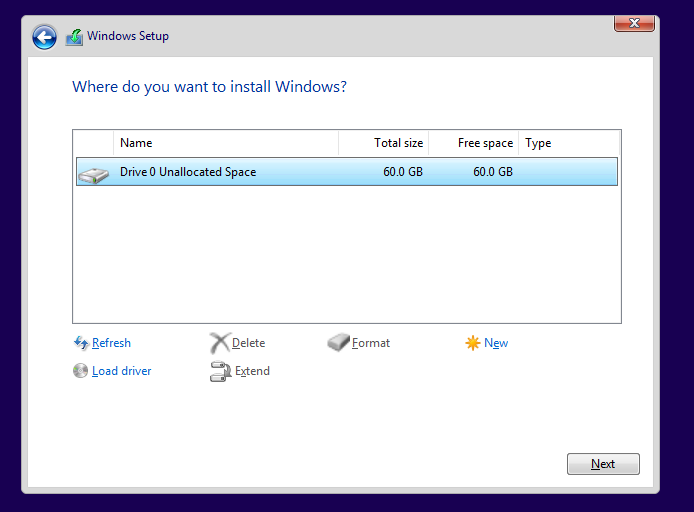Viewport: 694px width, 512px height.
Task: Click the 60.0 GB free space value
Action: (x=493, y=172)
